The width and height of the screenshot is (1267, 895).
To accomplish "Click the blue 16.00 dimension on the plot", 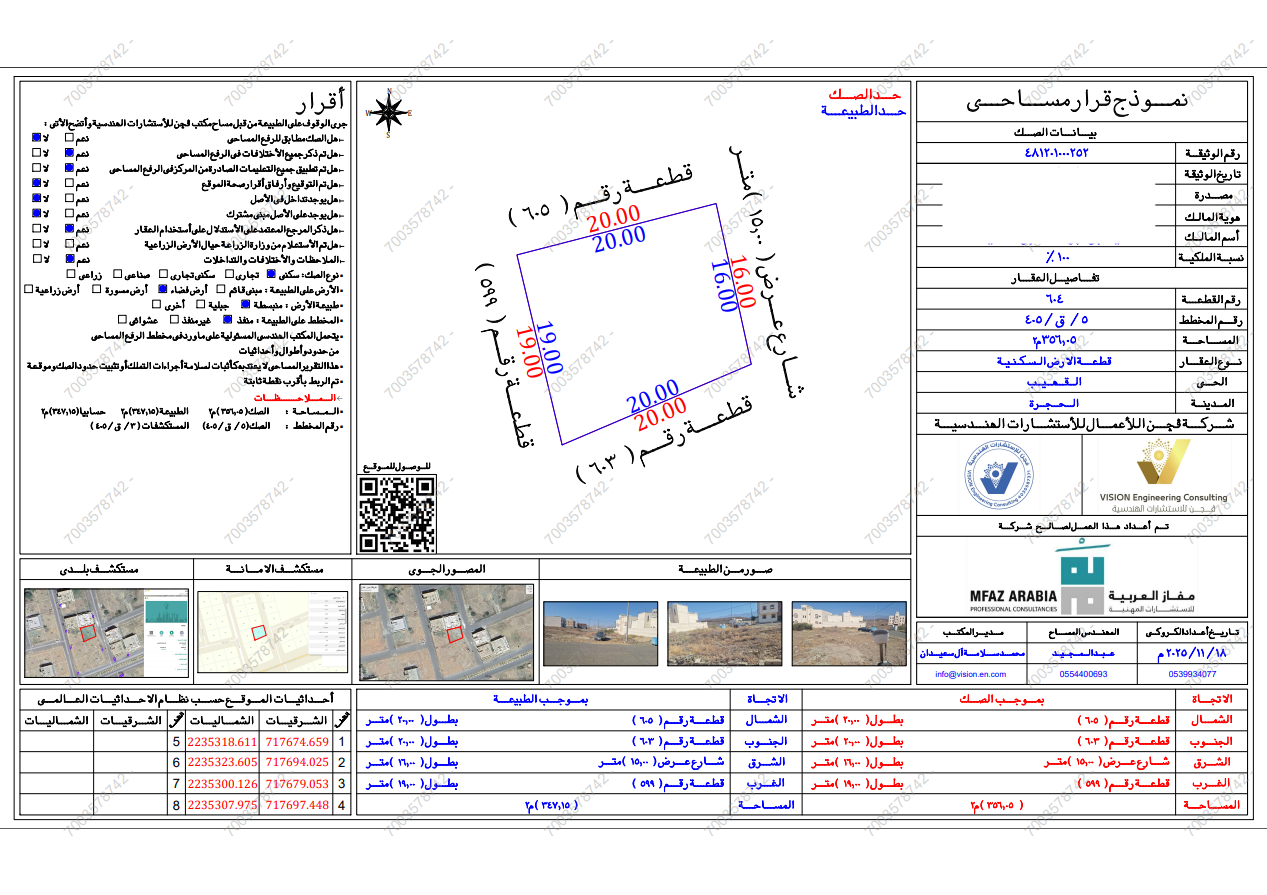I will pyautogui.click(x=727, y=287).
